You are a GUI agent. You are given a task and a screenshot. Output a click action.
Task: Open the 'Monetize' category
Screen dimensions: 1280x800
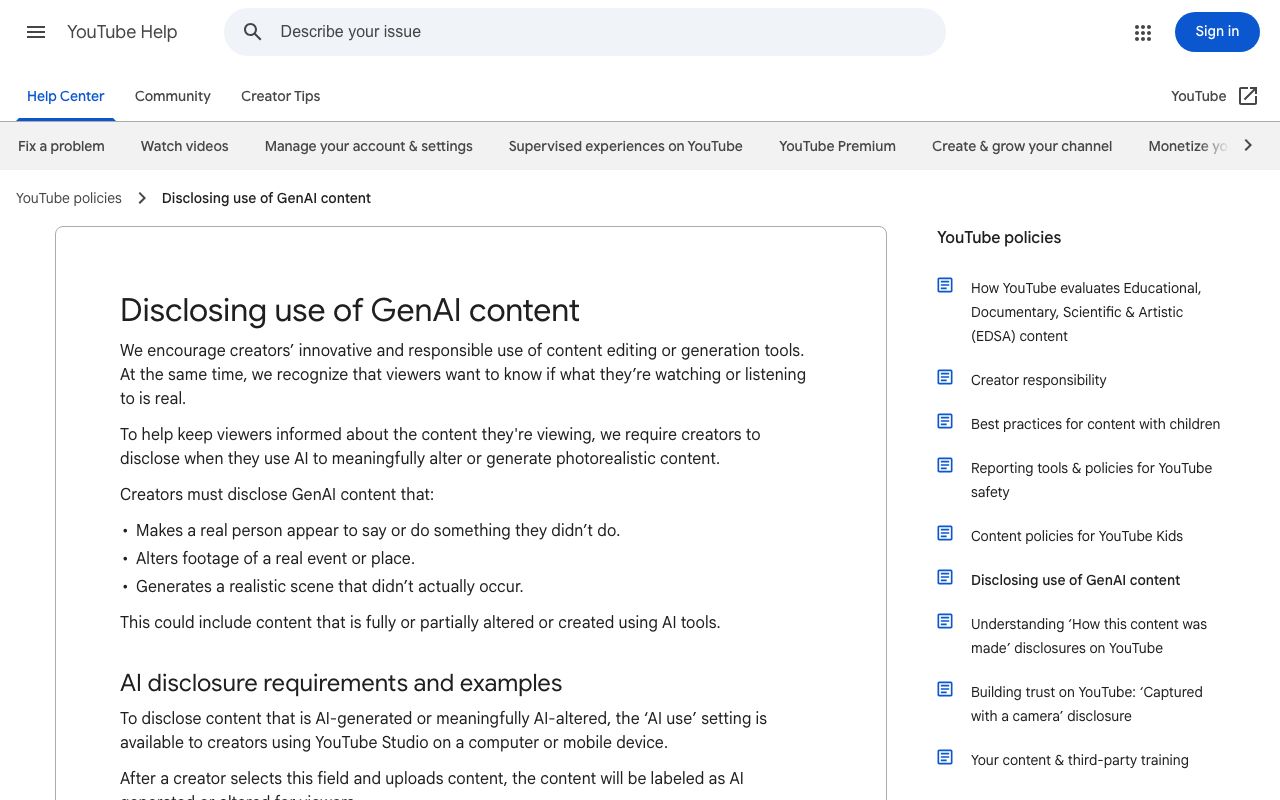[x=1188, y=146]
